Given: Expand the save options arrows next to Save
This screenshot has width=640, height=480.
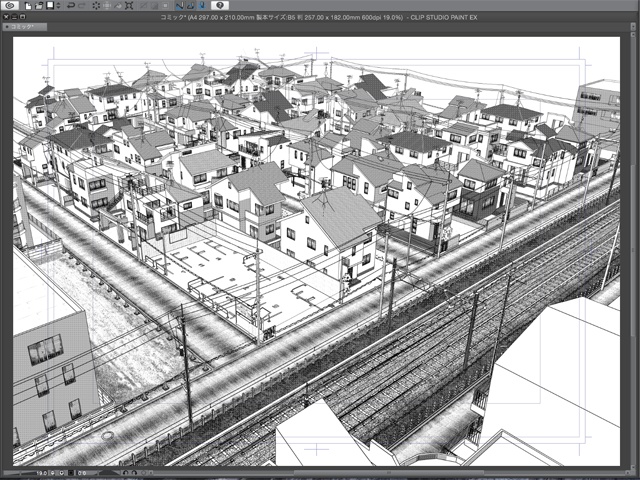Looking at the screenshot, I should coord(58,6).
